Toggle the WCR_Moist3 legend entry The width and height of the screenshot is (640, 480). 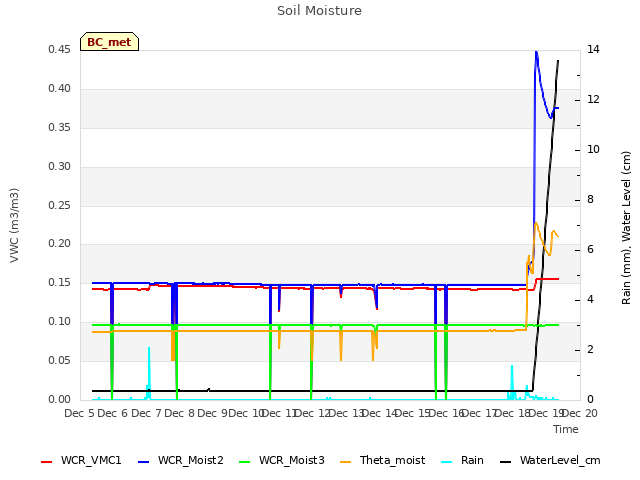(282, 460)
